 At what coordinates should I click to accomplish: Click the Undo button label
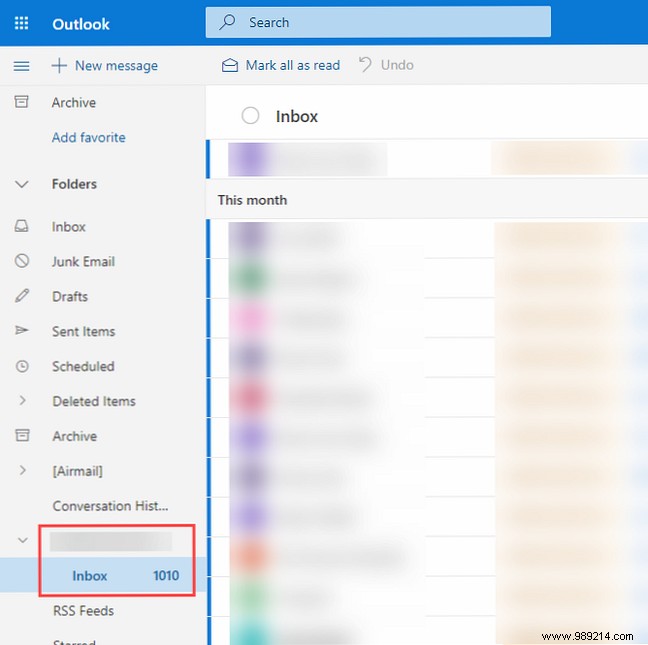pyautogui.click(x=397, y=65)
